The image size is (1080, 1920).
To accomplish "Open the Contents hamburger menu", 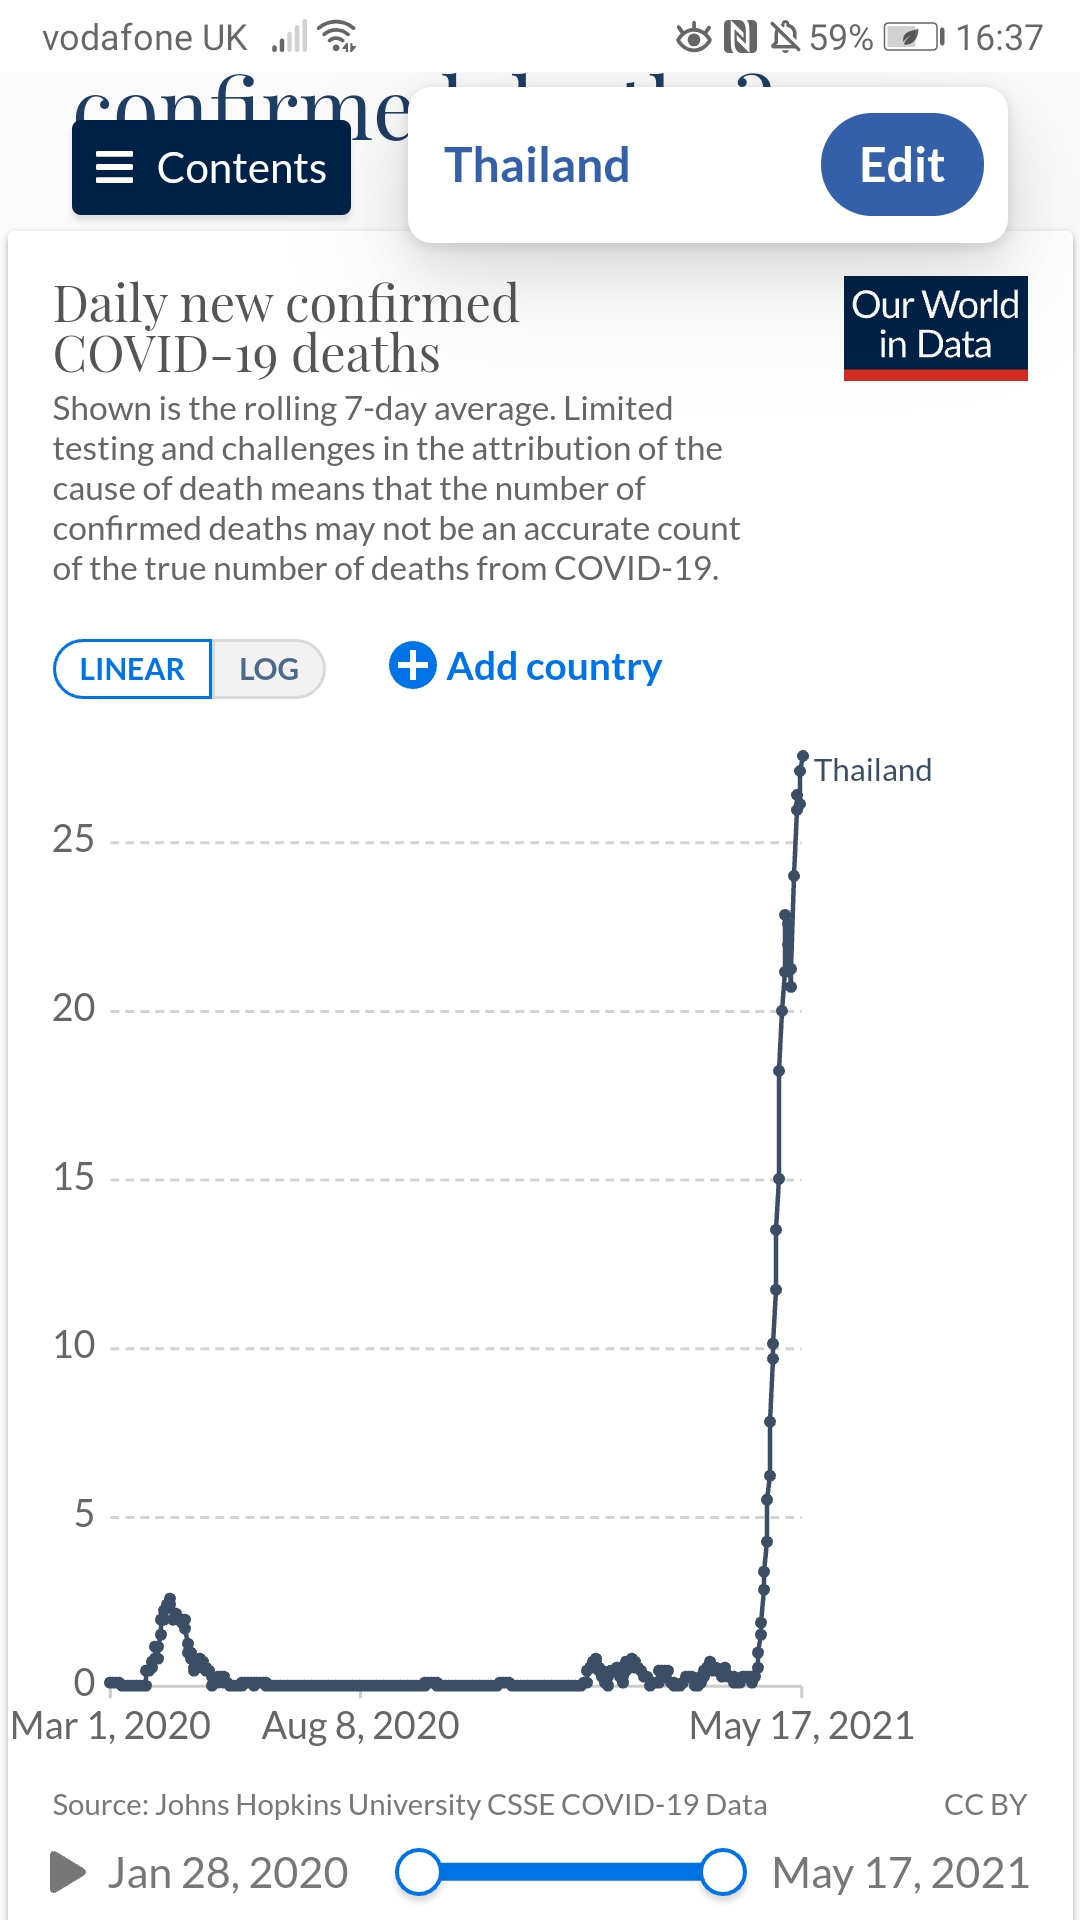I will coord(211,168).
